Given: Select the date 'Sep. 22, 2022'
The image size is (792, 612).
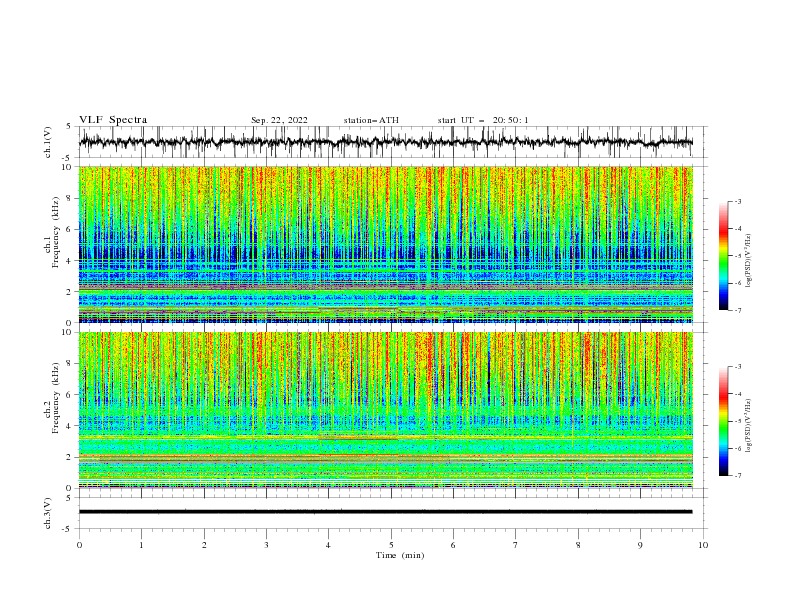Looking at the screenshot, I should 279,120.
